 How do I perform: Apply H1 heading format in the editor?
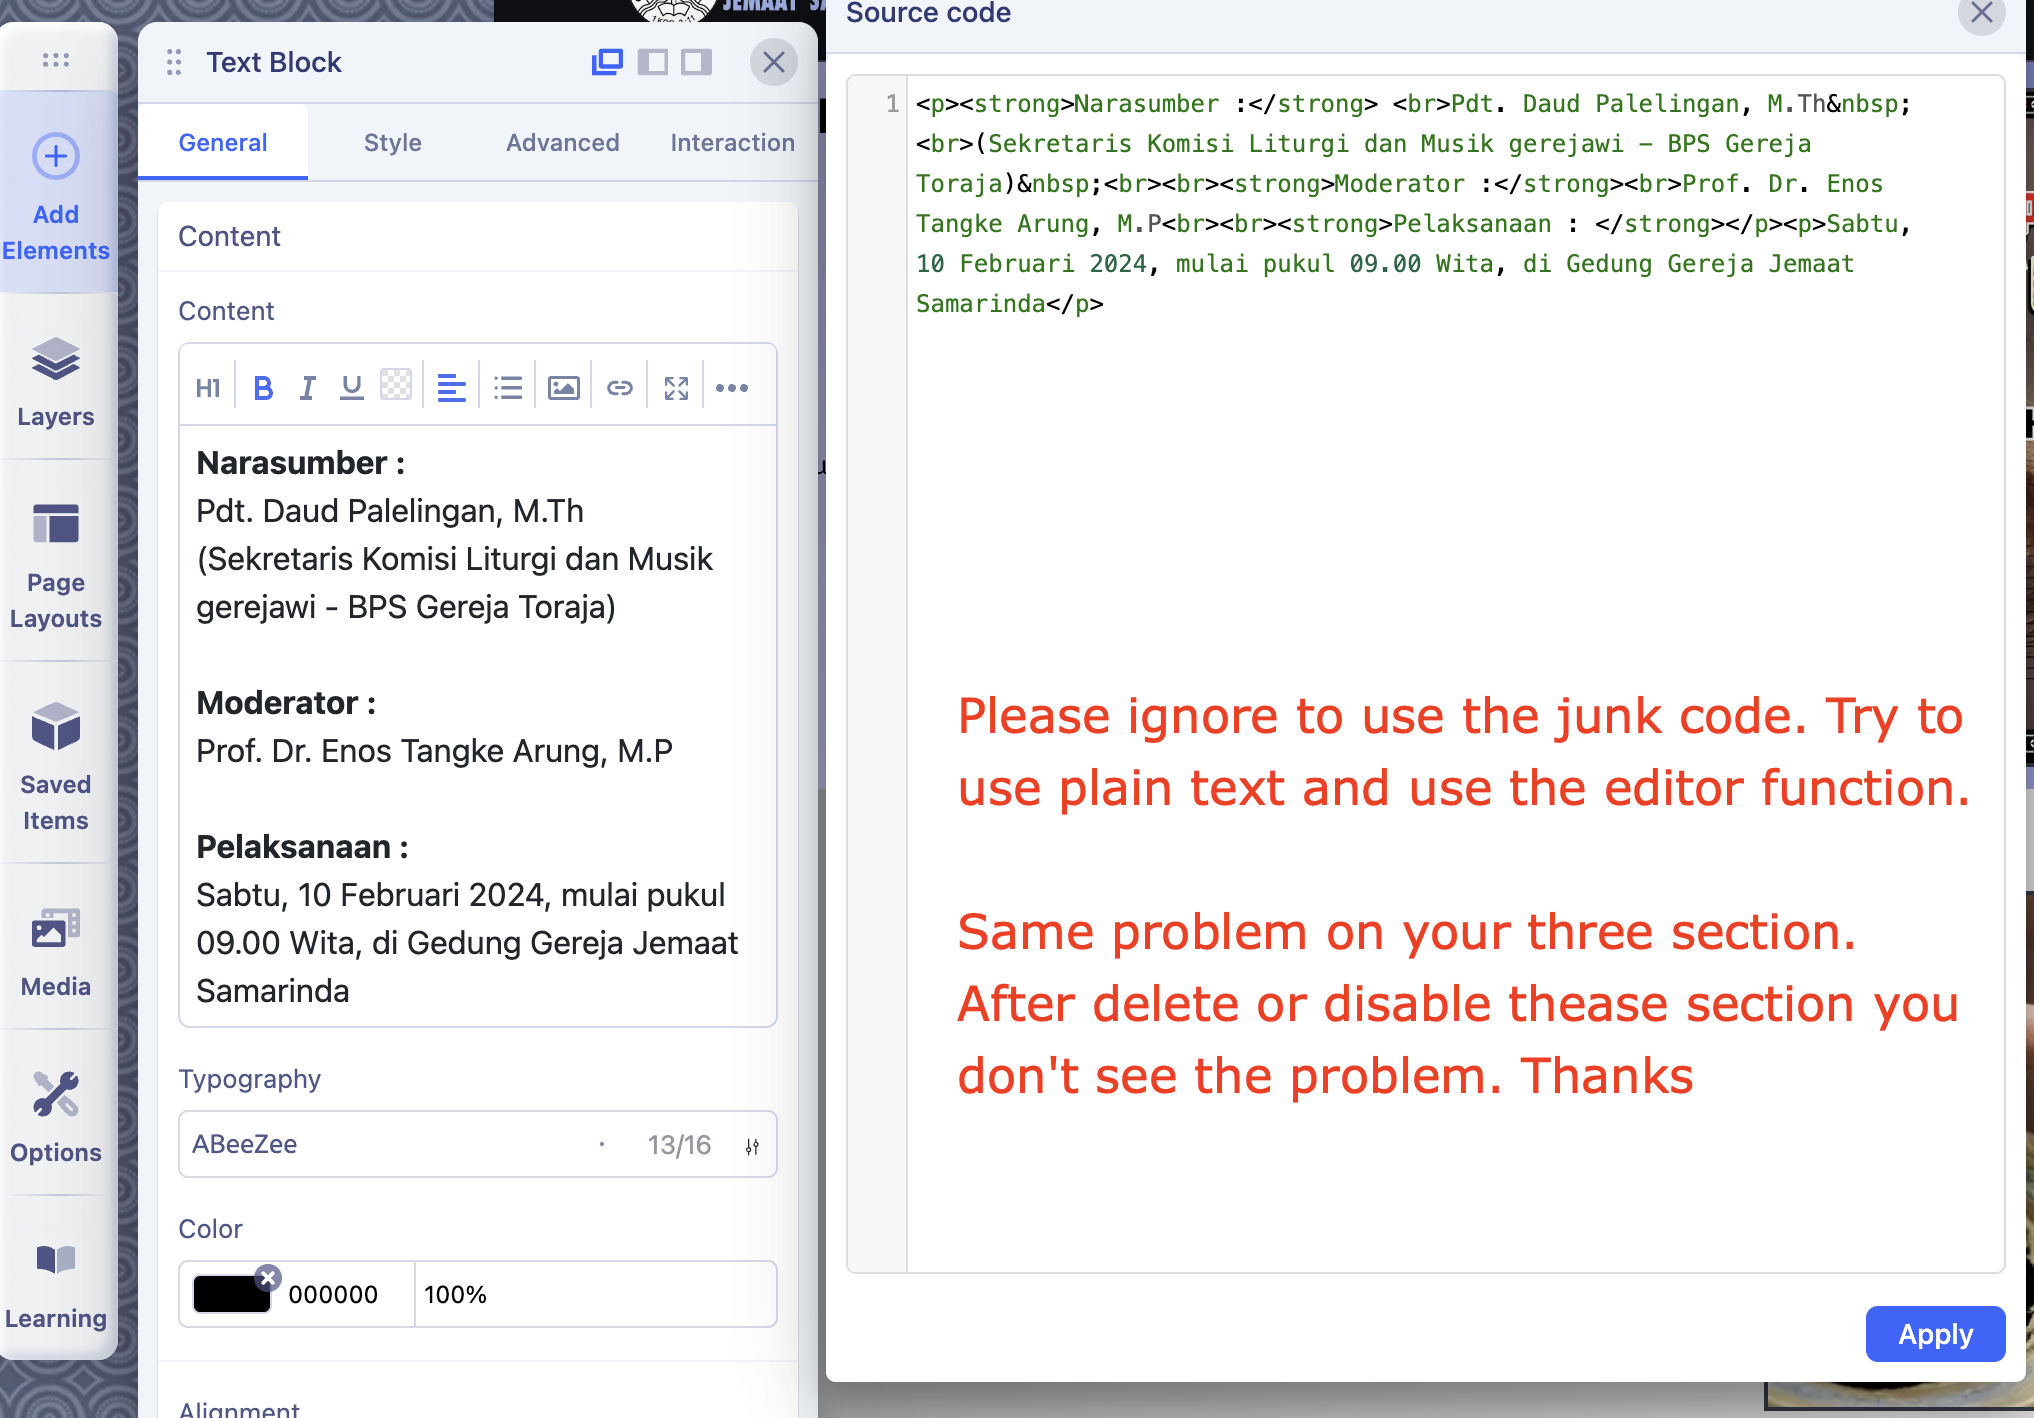(207, 387)
